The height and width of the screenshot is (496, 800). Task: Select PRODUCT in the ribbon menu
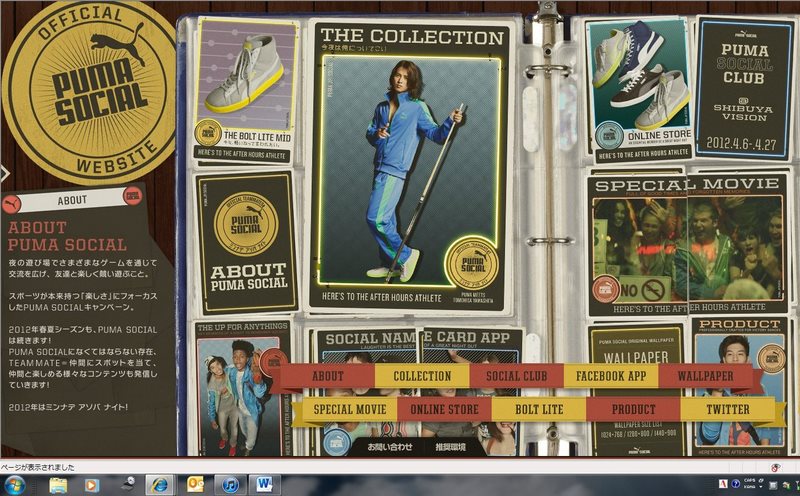click(633, 409)
